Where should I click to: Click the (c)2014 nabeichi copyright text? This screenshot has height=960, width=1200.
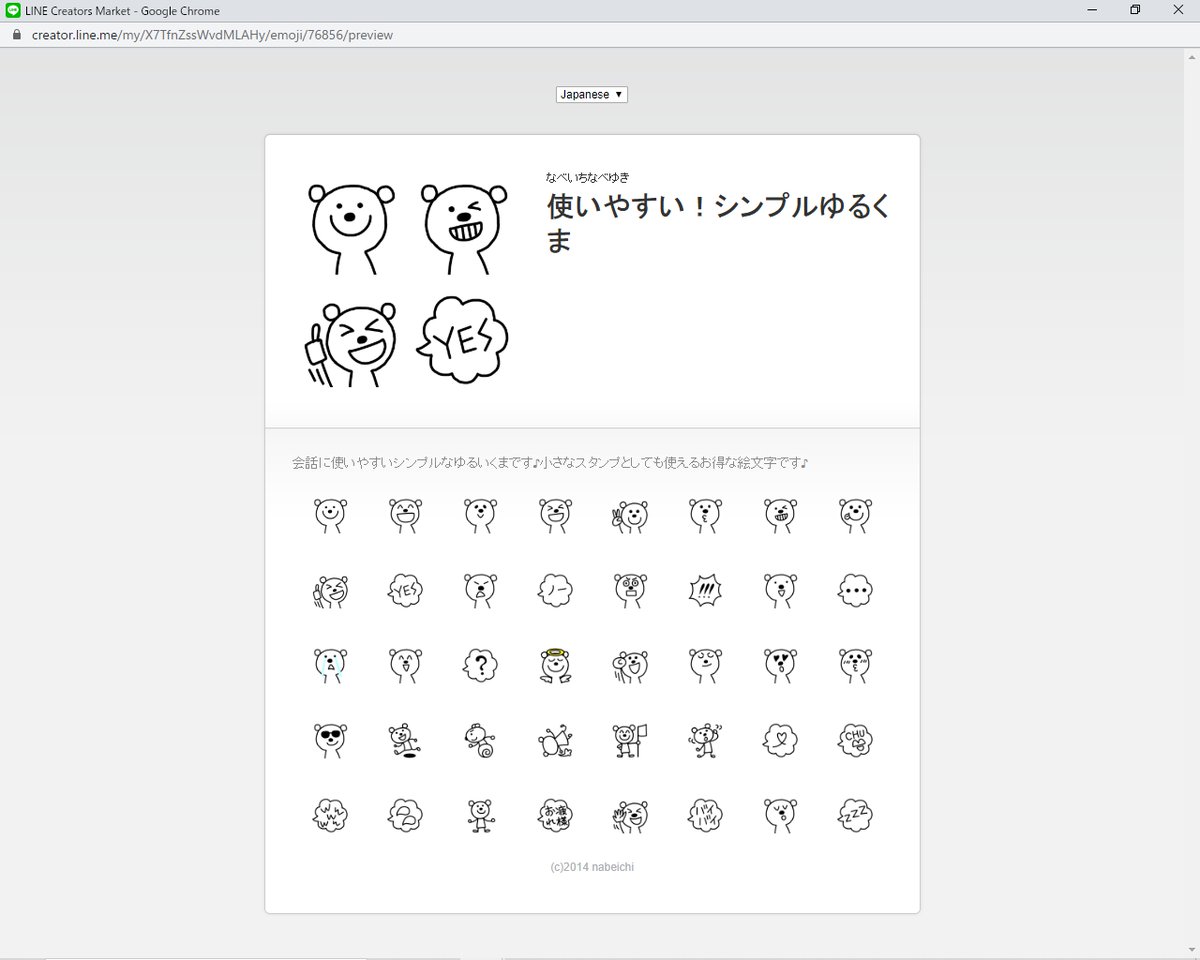[x=592, y=867]
